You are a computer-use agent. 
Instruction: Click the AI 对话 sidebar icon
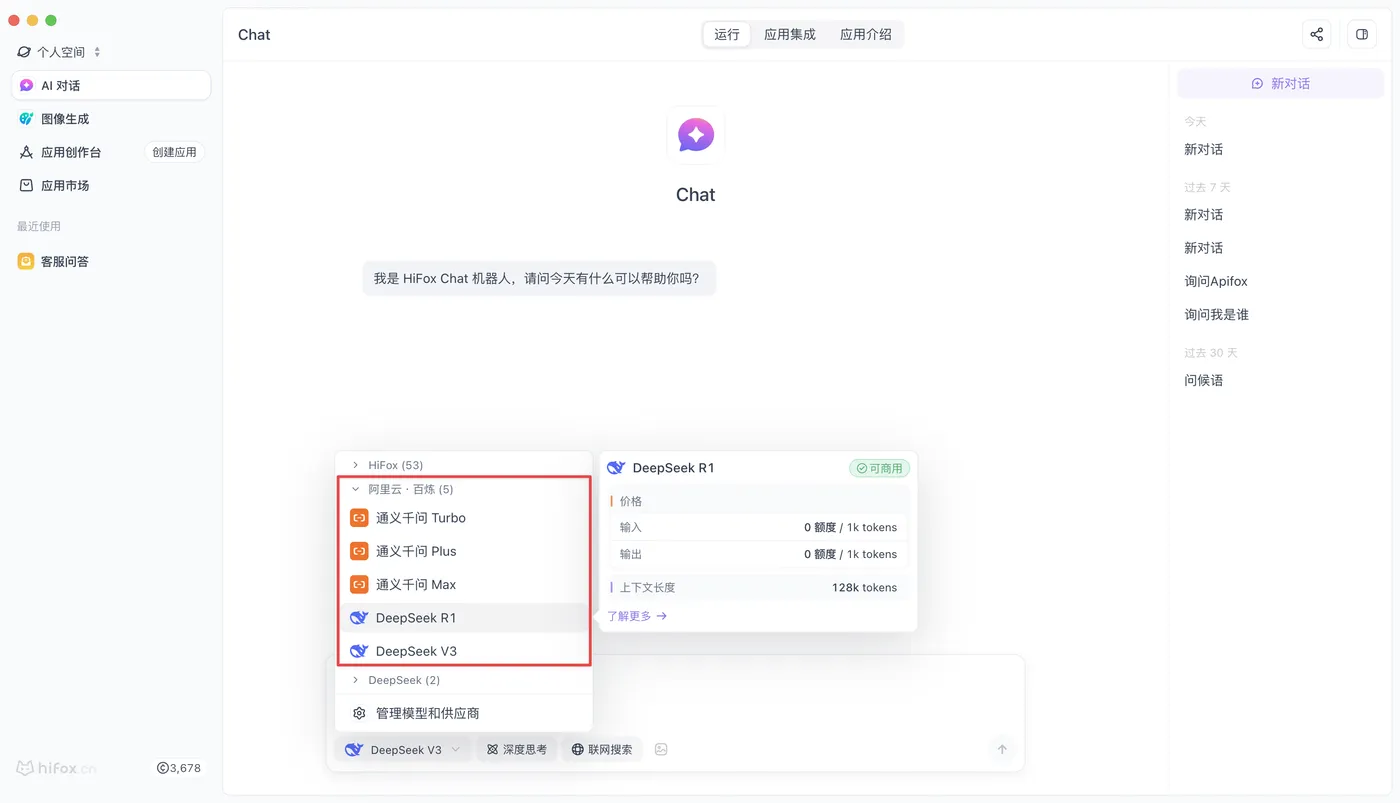[x=27, y=86]
